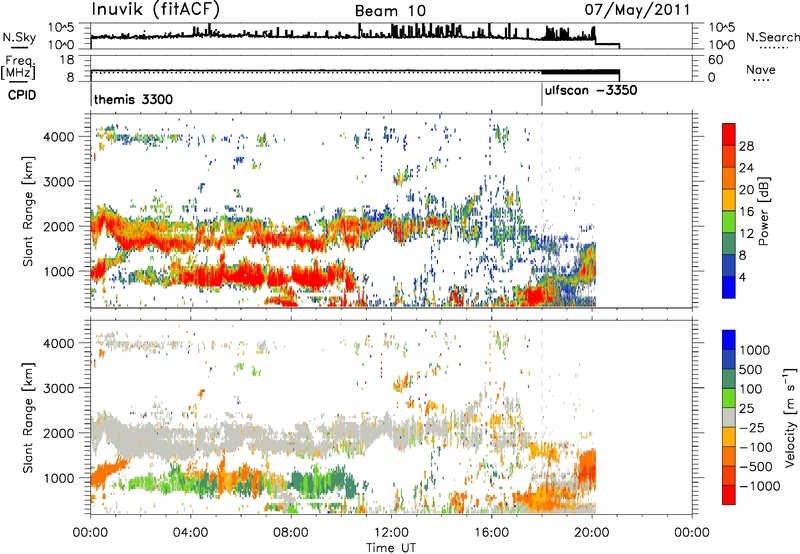Select the '20:00' time tick label
800x554 pixels.
[x=591, y=533]
